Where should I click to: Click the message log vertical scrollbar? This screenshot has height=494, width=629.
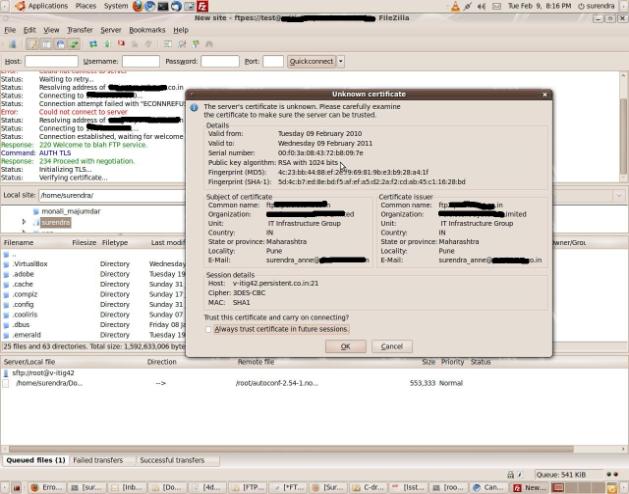pos(624,127)
